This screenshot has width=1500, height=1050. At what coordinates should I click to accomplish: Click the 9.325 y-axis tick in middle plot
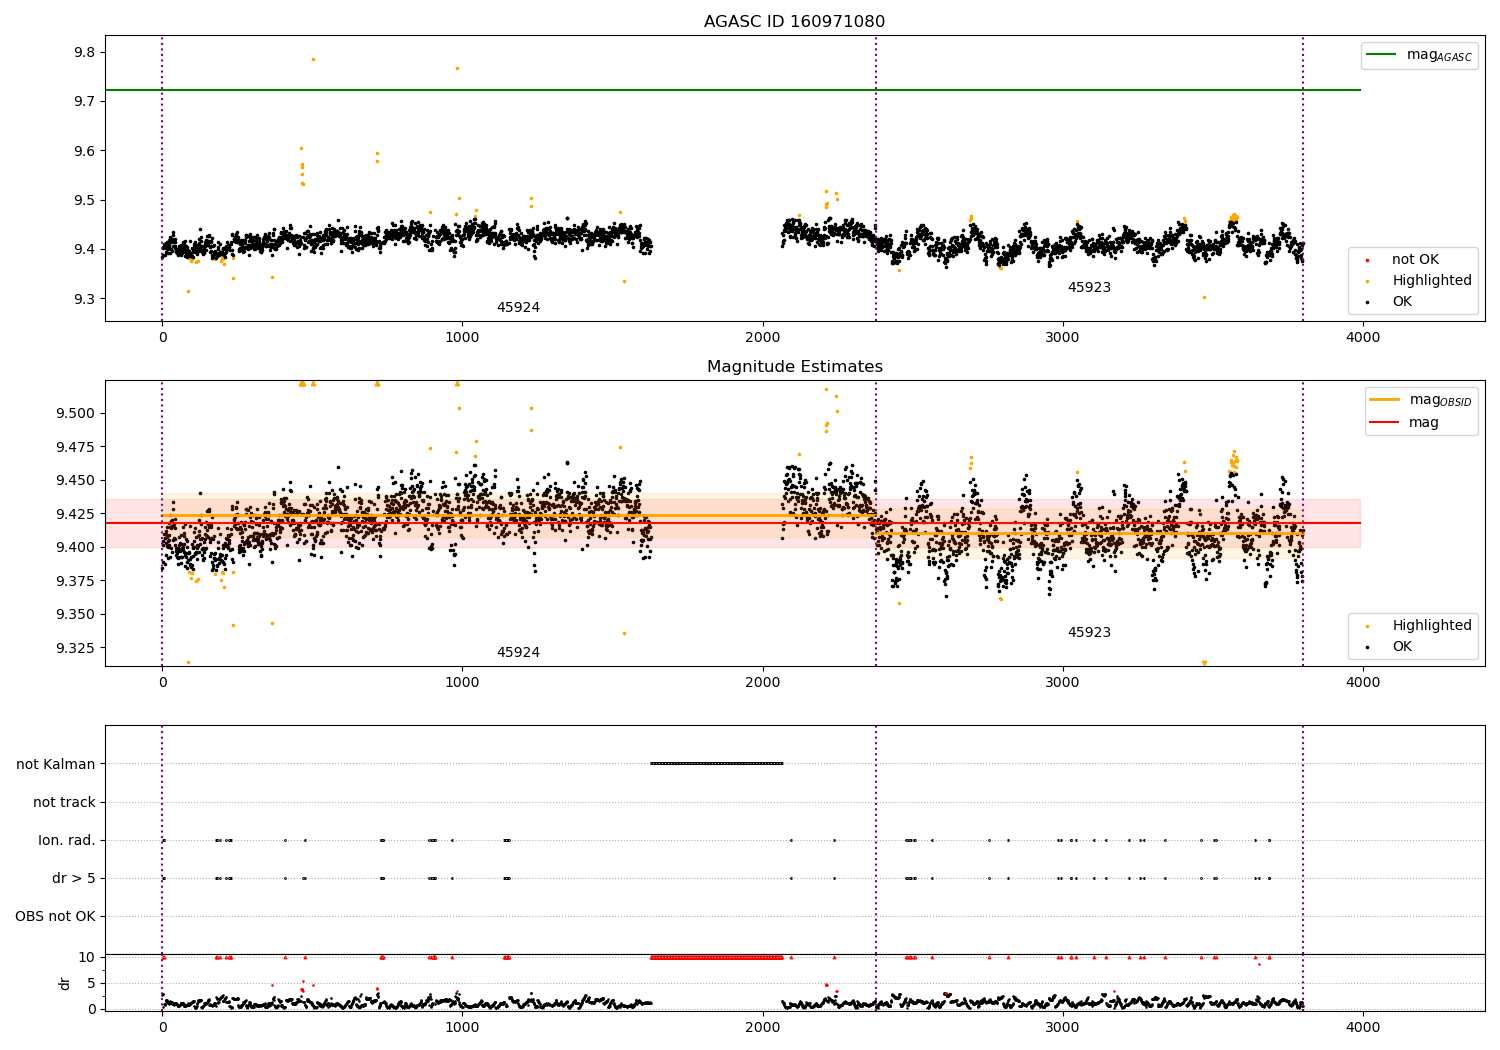76,648
